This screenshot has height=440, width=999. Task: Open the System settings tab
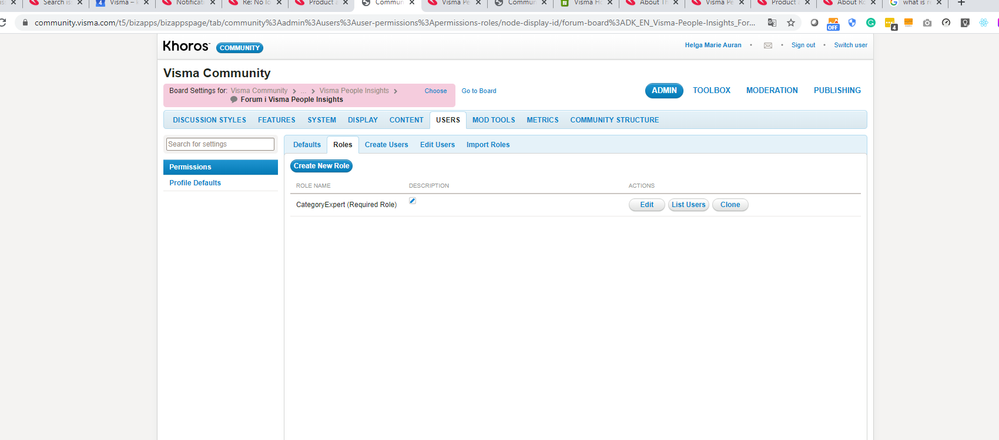tap(322, 120)
